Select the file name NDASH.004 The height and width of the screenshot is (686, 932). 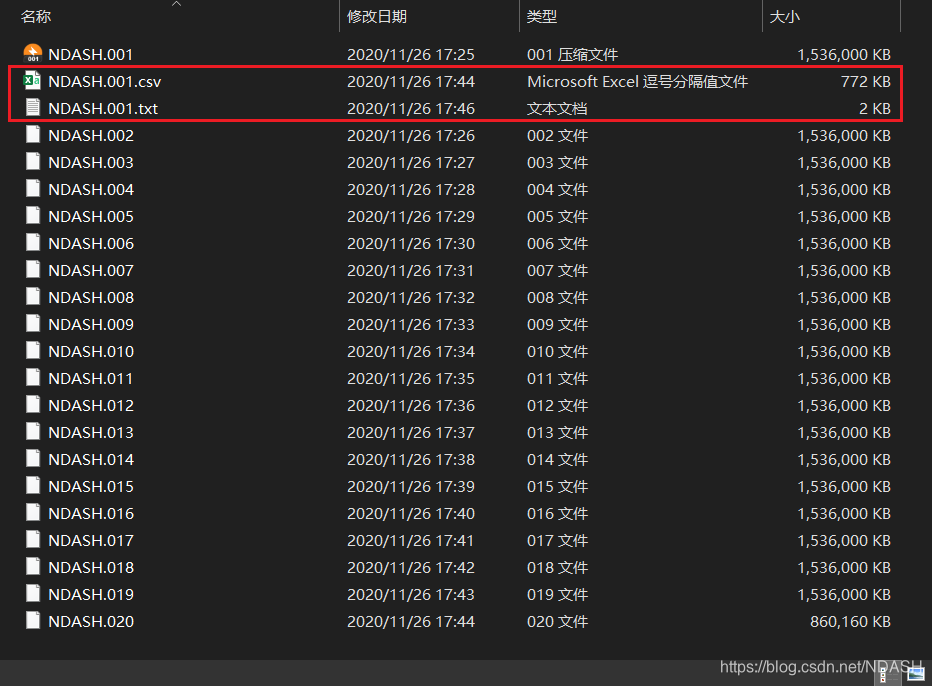pos(91,190)
